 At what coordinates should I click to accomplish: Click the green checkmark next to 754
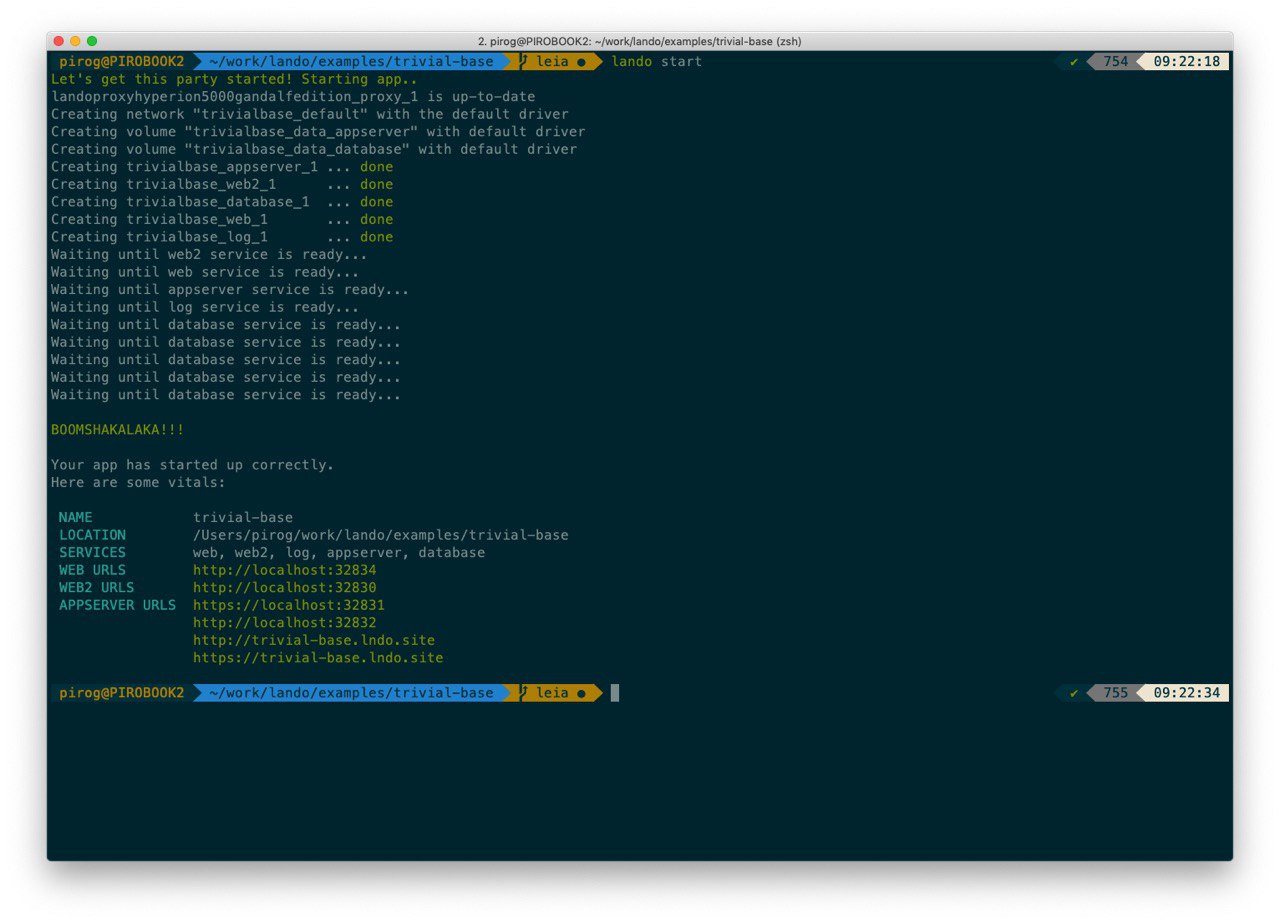tap(1074, 62)
